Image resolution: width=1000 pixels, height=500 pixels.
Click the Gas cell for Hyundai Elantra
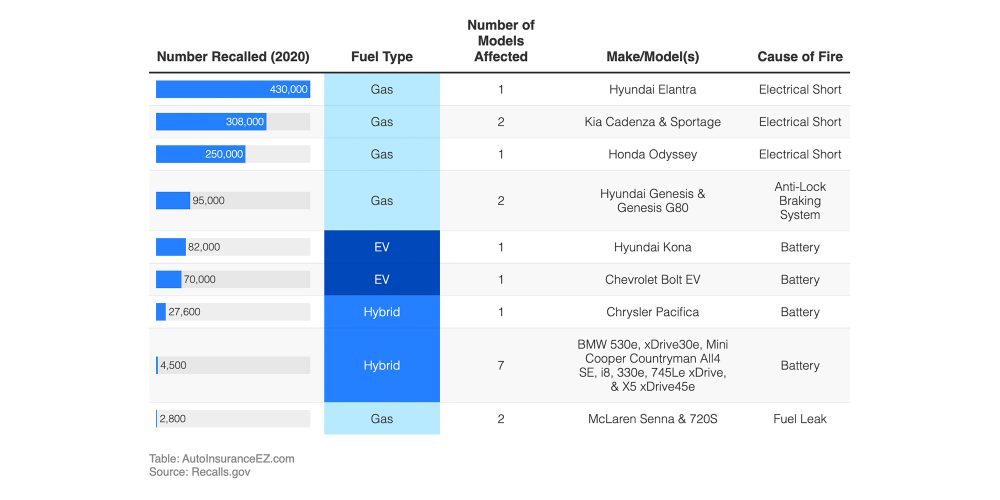pyautogui.click(x=381, y=90)
